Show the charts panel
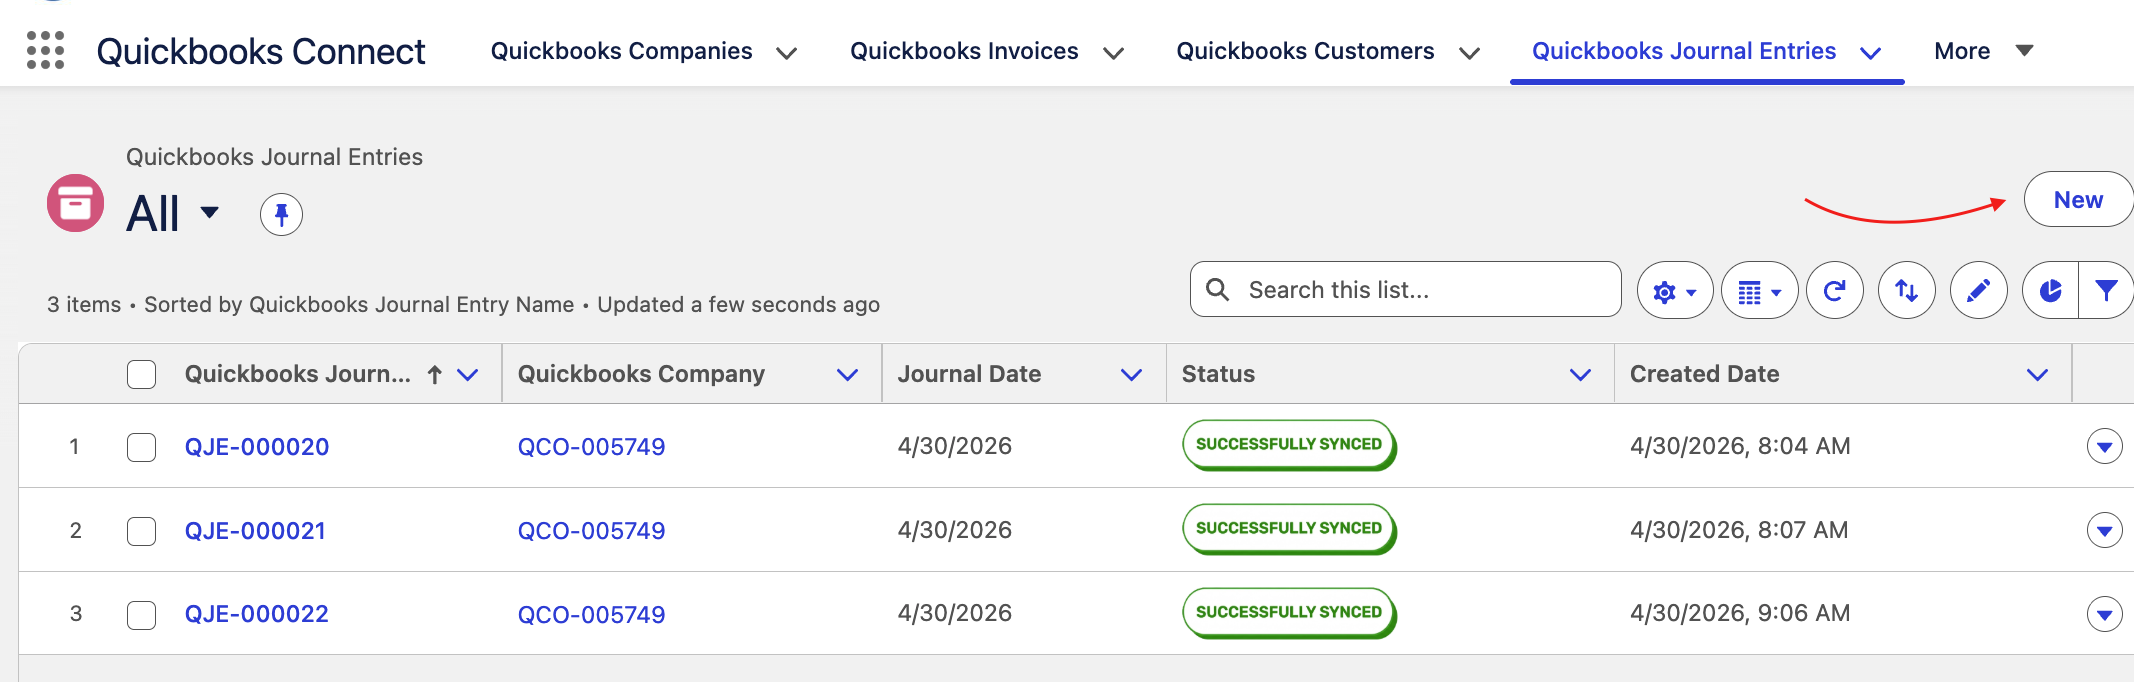The width and height of the screenshot is (2134, 682). pos(2050,291)
